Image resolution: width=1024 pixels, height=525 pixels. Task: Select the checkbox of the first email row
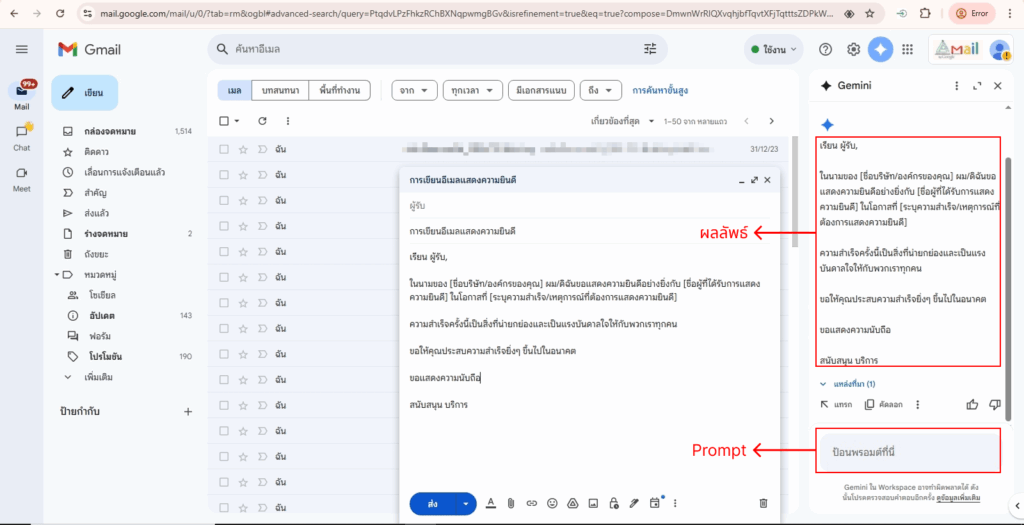[225, 149]
